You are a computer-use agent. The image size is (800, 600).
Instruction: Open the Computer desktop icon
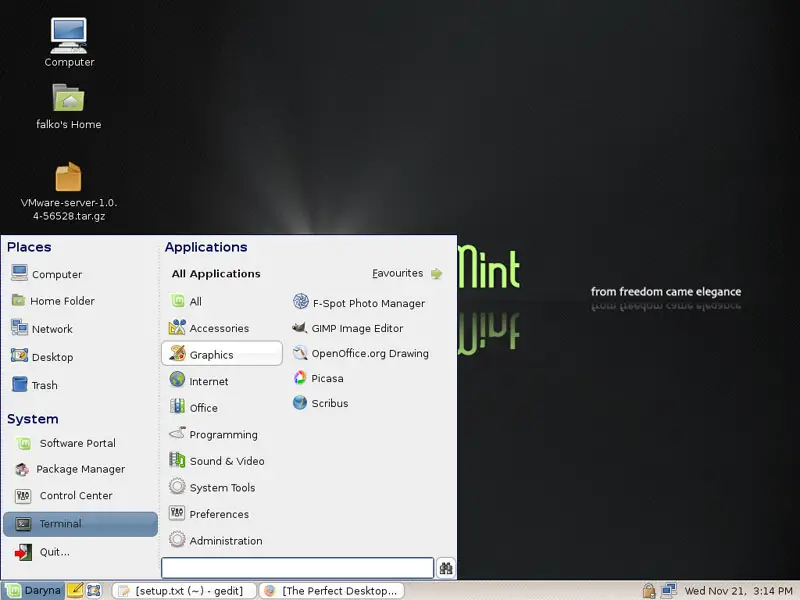point(69,43)
